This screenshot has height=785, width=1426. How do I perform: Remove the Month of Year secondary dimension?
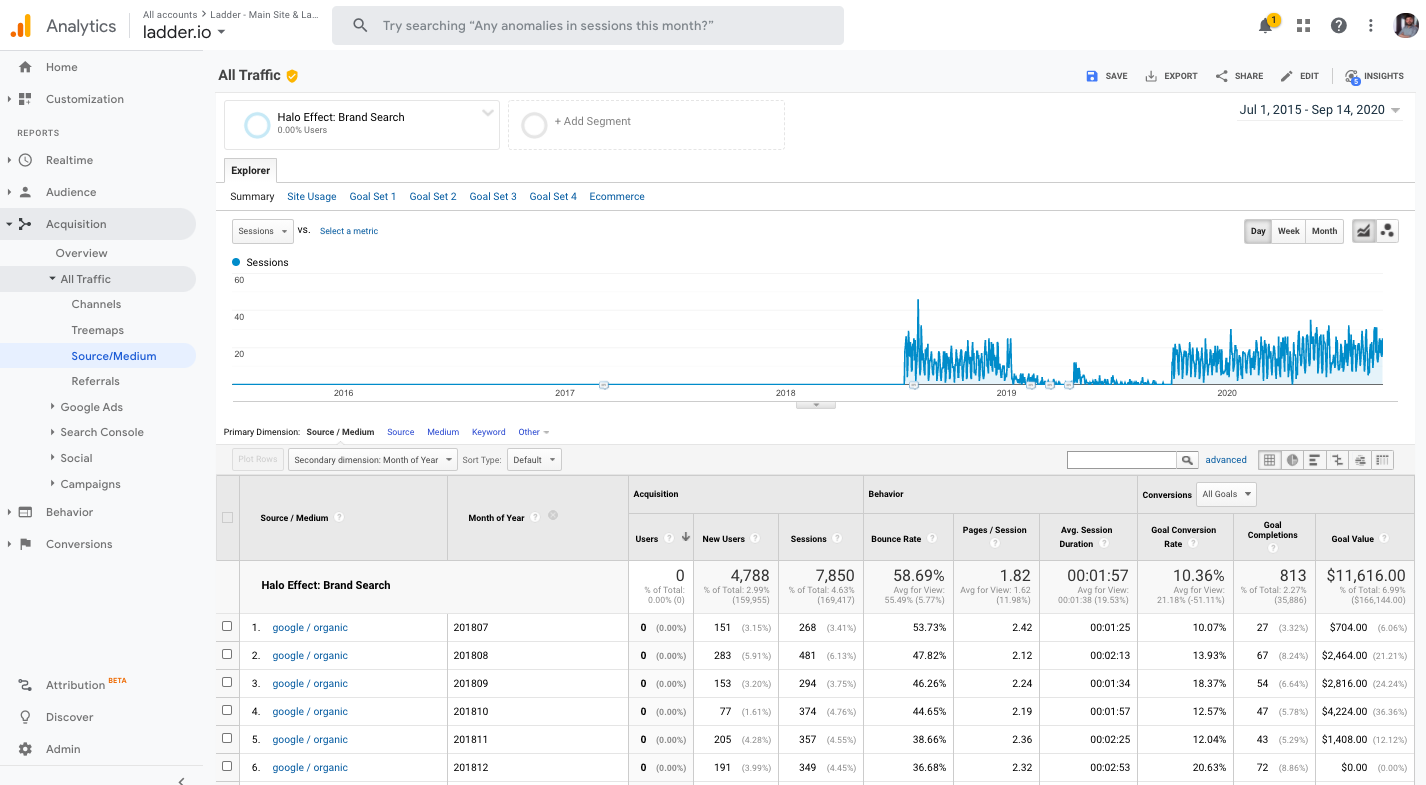(553, 516)
